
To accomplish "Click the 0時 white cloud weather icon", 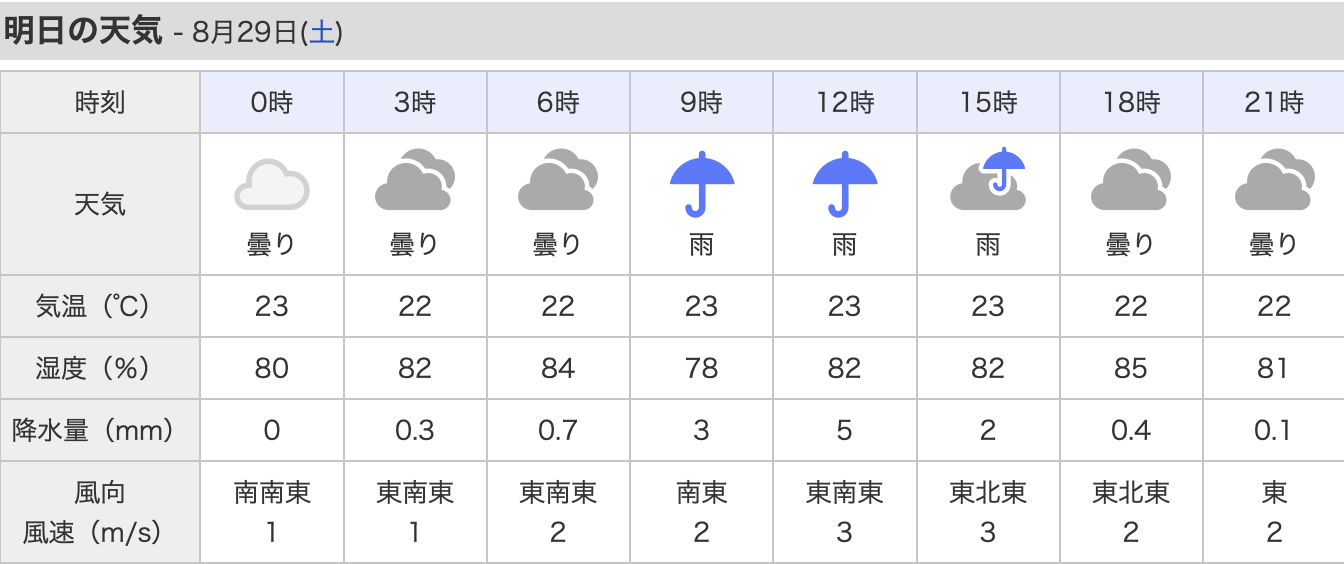I will tap(272, 184).
